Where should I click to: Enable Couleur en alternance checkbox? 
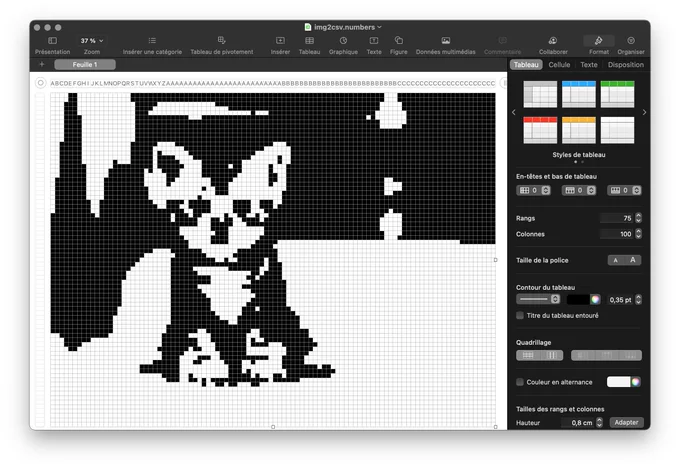tap(520, 382)
